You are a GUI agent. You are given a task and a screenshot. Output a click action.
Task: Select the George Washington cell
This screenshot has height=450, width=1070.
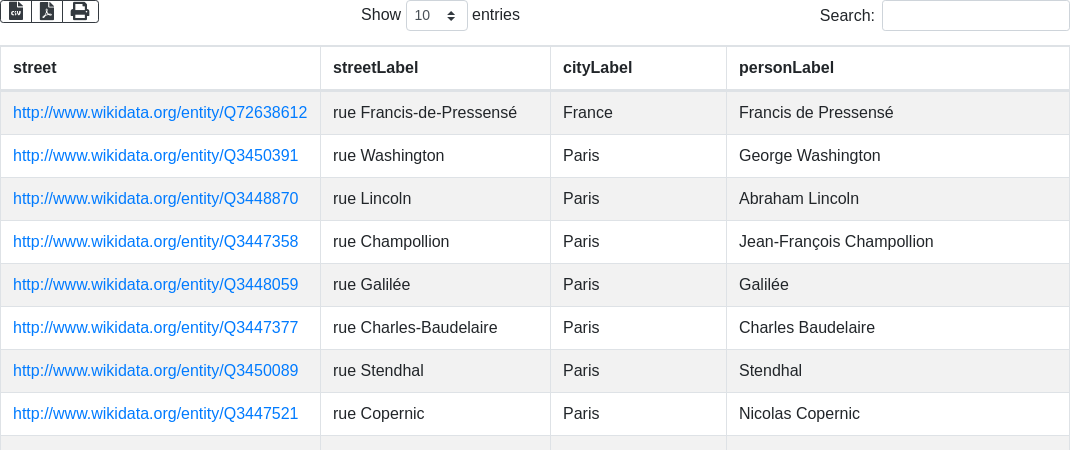click(809, 156)
